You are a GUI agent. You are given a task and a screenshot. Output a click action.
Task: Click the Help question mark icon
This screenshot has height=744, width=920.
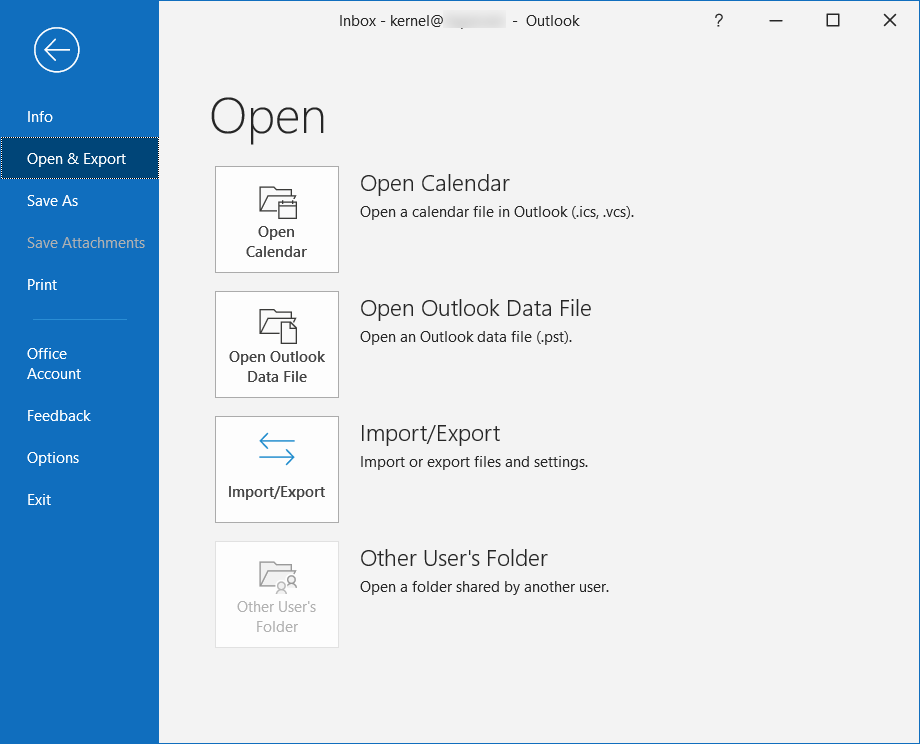coord(719,21)
